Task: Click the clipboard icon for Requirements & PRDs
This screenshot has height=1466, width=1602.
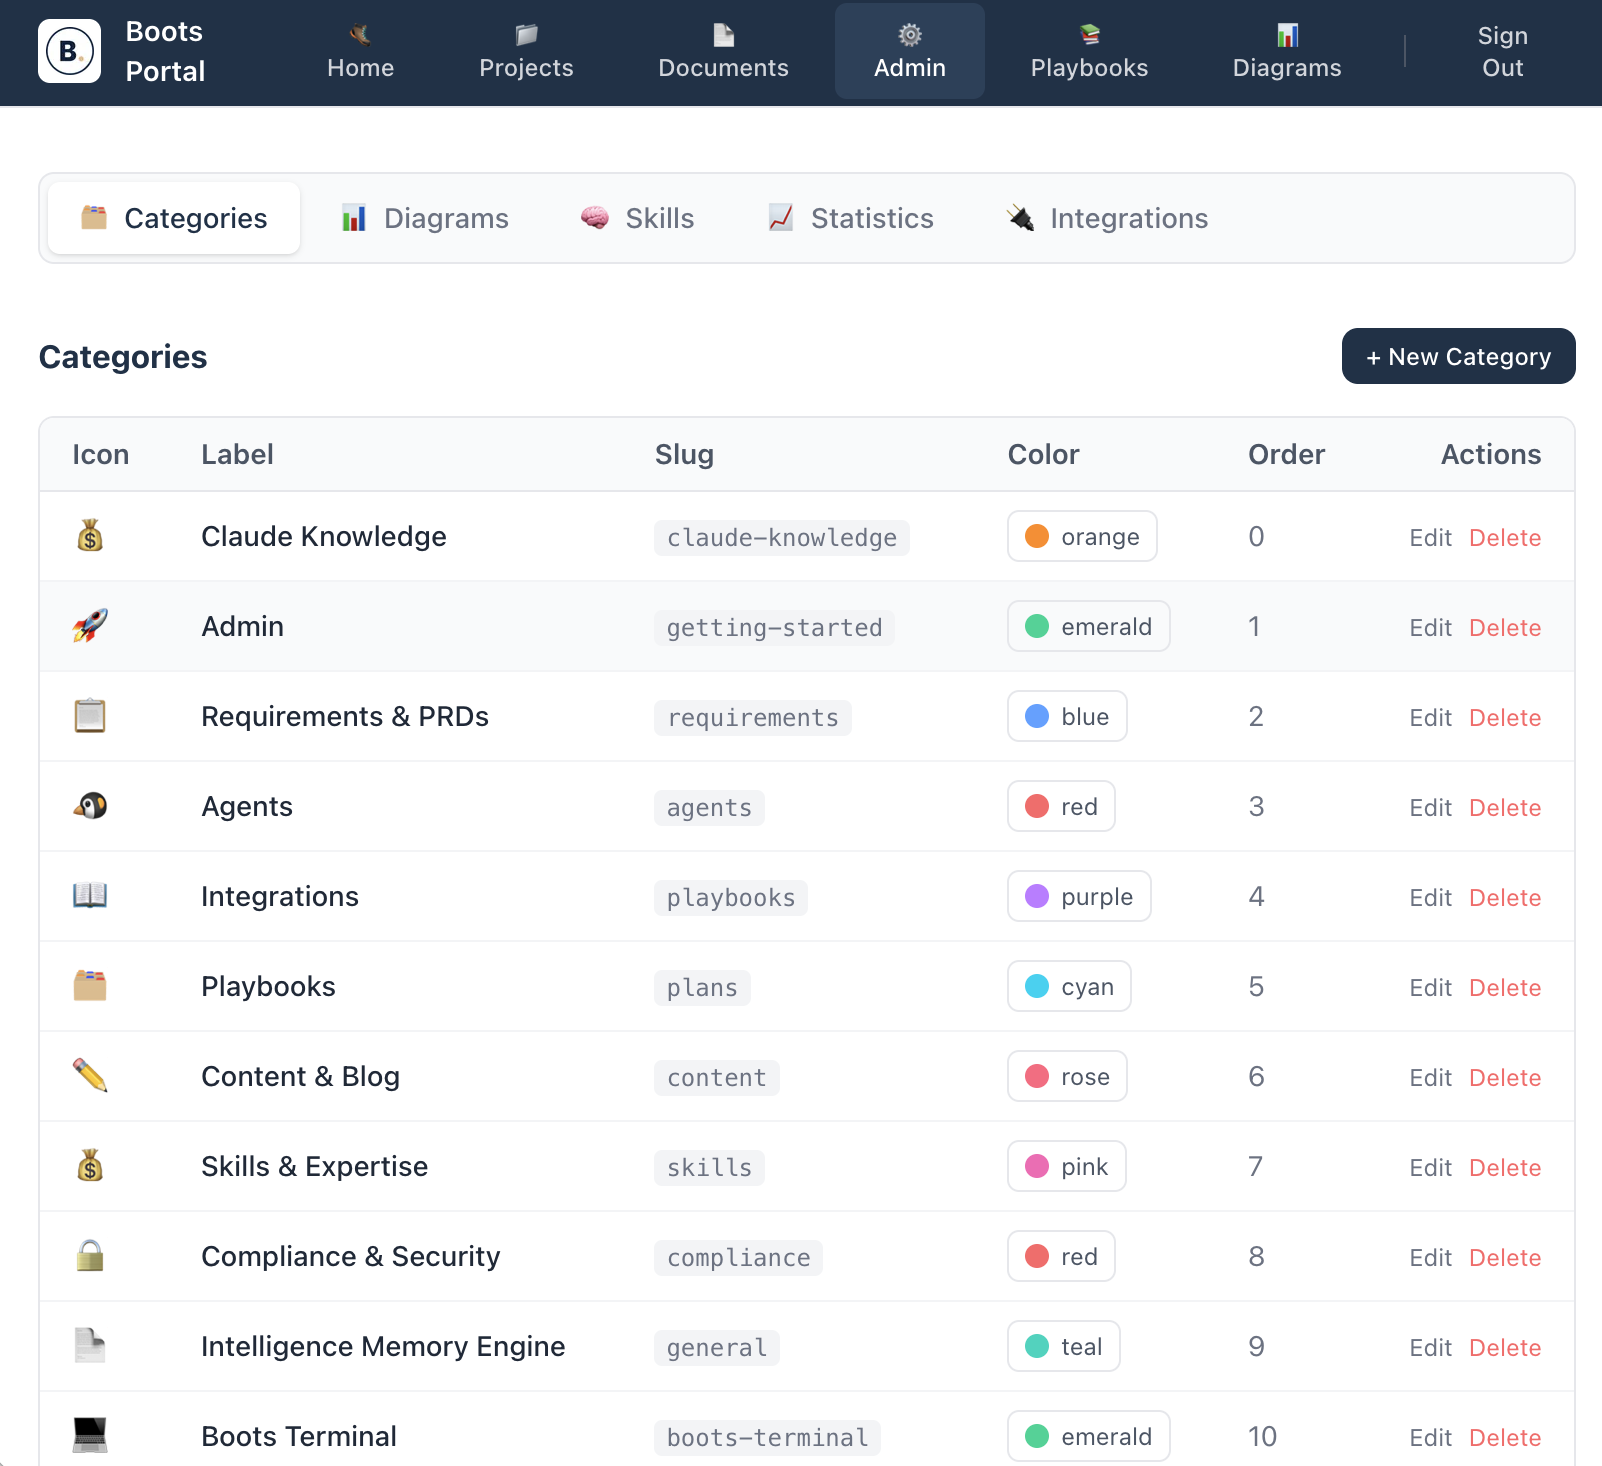Action: point(90,716)
